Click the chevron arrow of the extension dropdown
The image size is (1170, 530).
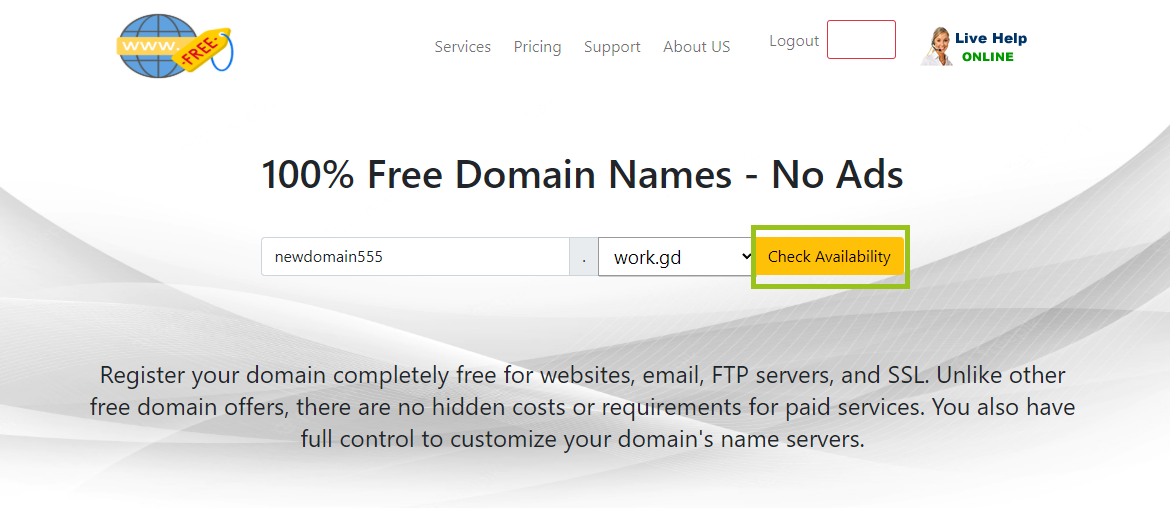[x=745, y=256]
